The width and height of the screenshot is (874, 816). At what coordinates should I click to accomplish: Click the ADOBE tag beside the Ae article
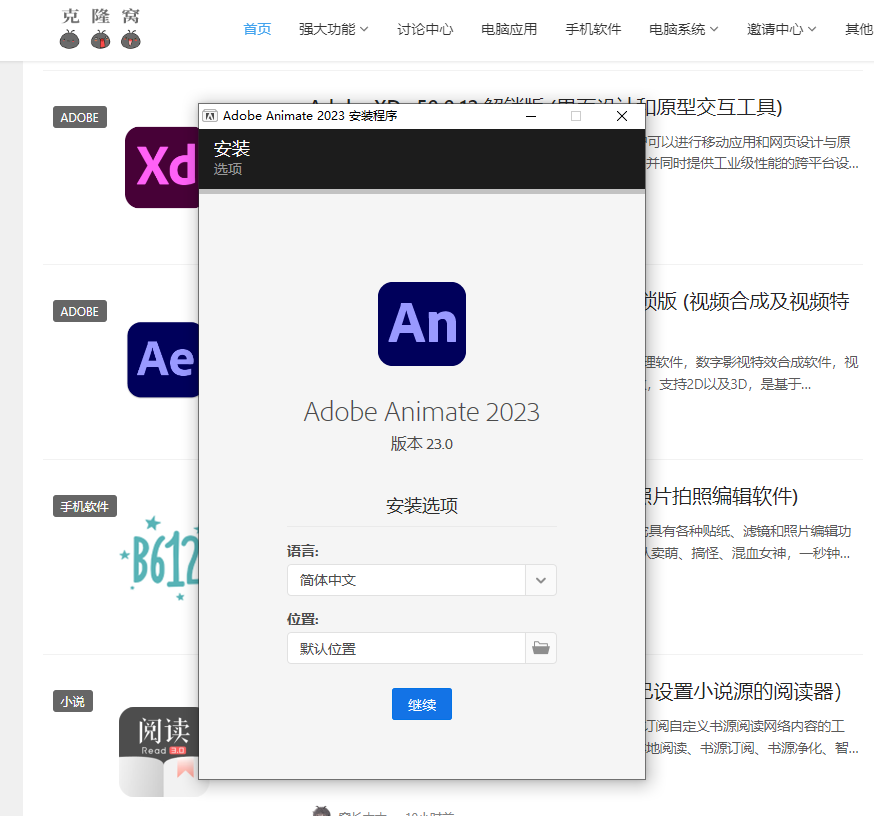pos(80,311)
